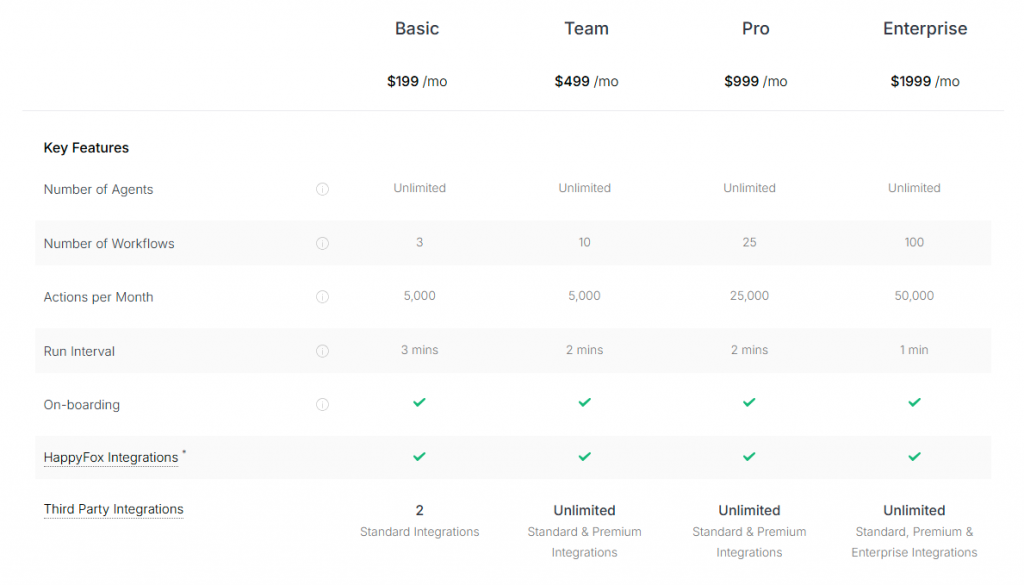Open the HappyFox Integrations link
The width and height of the screenshot is (1024, 585).
[x=111, y=457]
